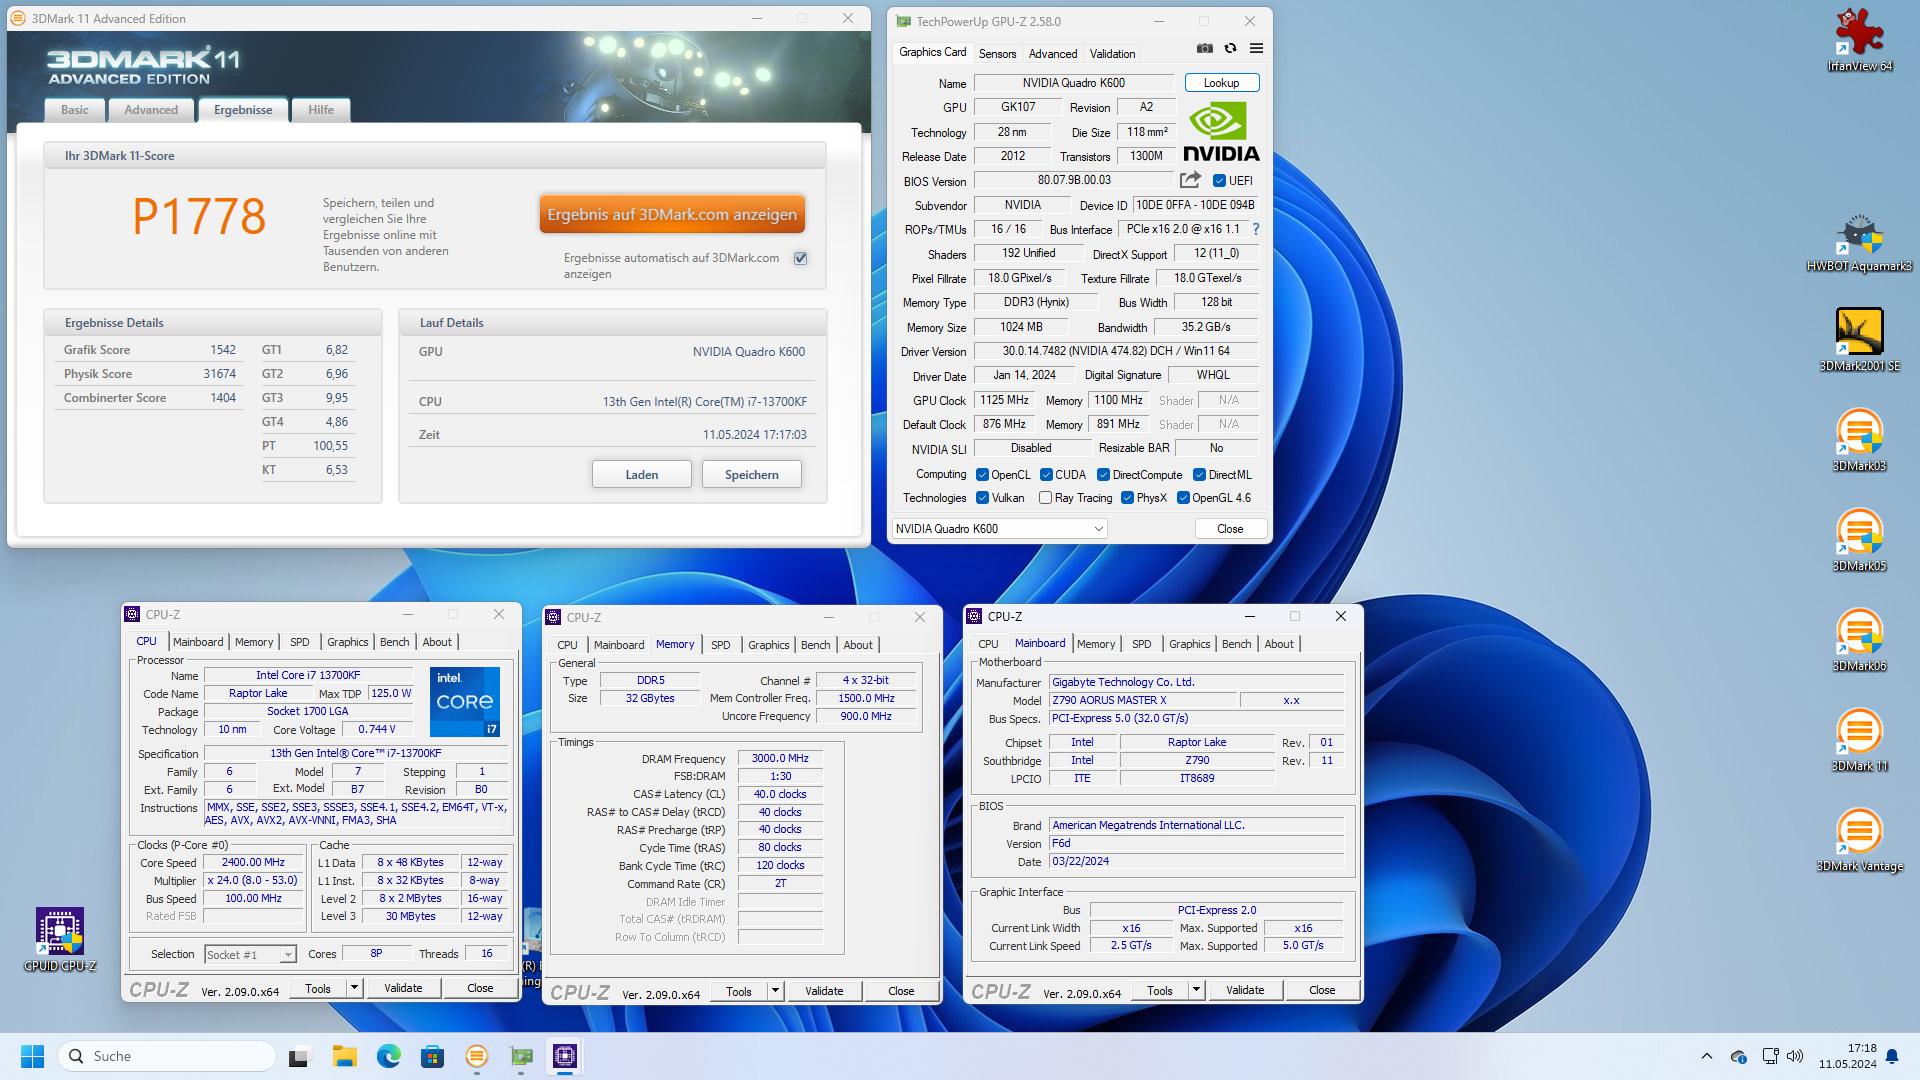Toggle UEFI checkbox in GPU-Z
The height and width of the screenshot is (1080, 1920).
(x=1219, y=181)
